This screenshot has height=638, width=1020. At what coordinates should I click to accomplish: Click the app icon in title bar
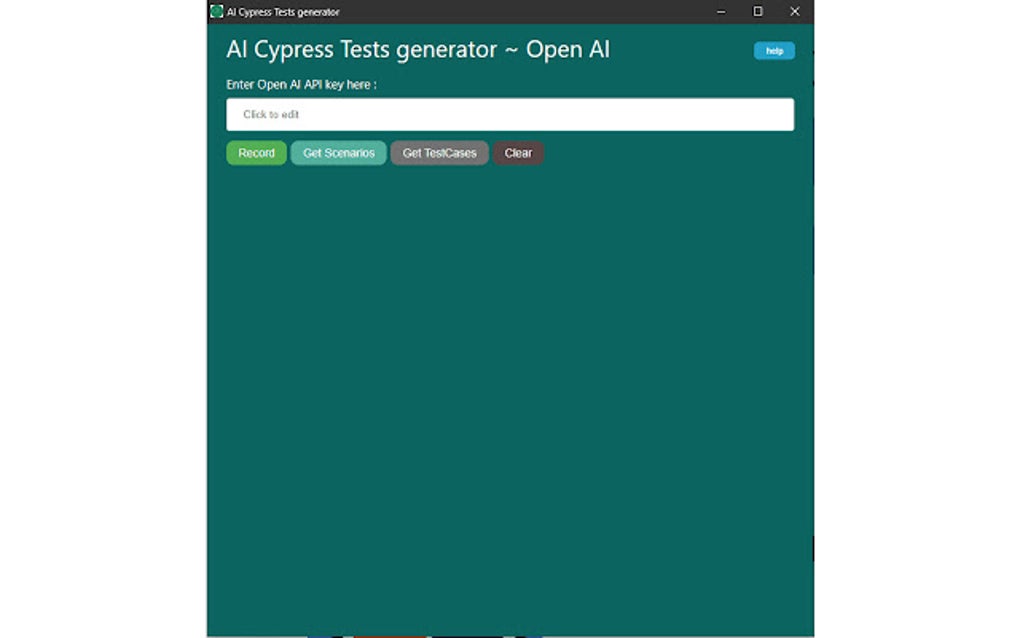[x=217, y=12]
